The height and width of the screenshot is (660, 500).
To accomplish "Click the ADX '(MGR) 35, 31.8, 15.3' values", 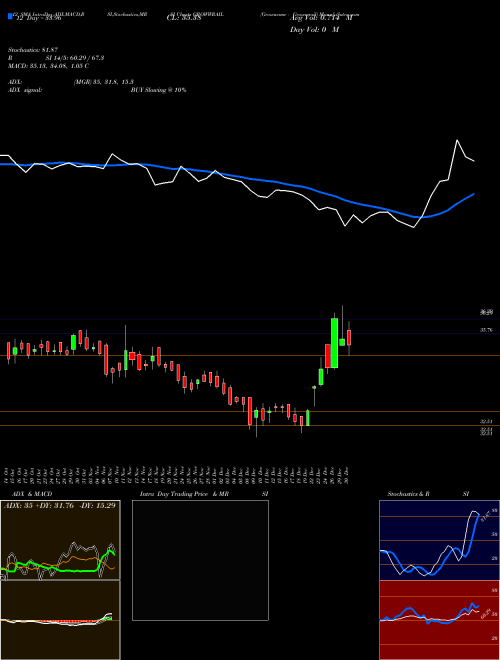I will [x=104, y=82].
